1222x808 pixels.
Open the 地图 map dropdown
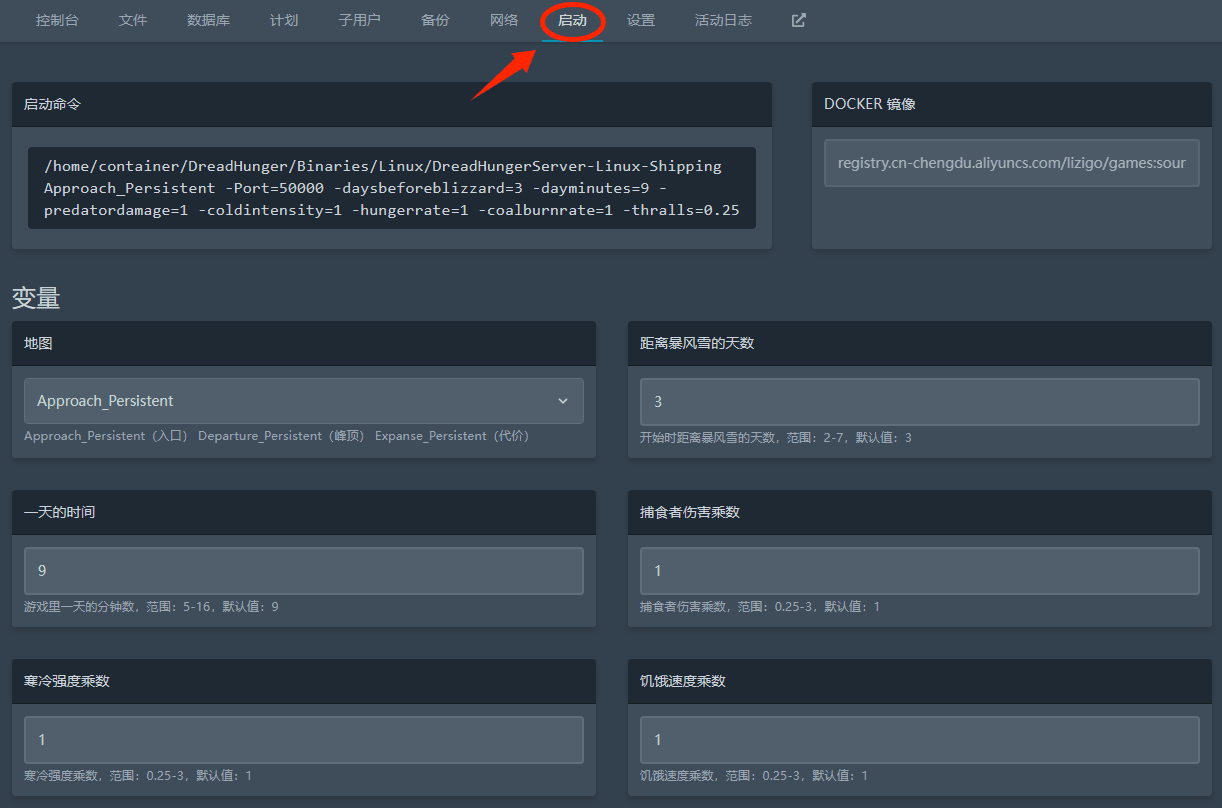pyautogui.click(x=304, y=401)
